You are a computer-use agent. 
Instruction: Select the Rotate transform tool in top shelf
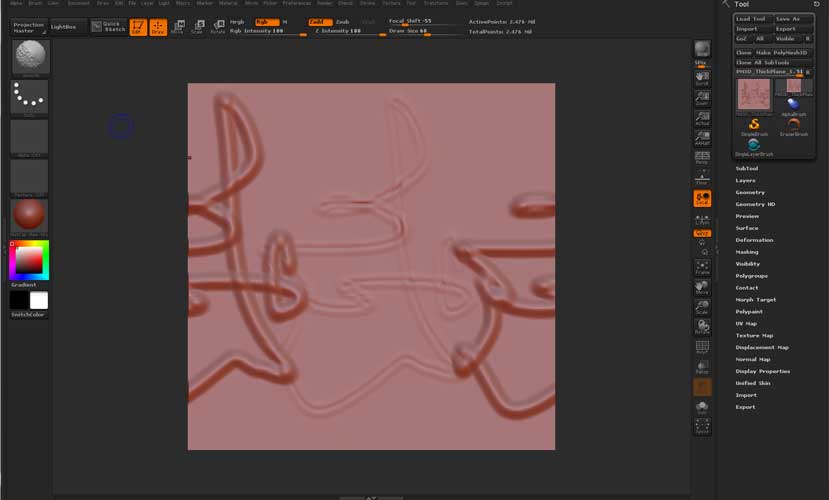coord(218,27)
